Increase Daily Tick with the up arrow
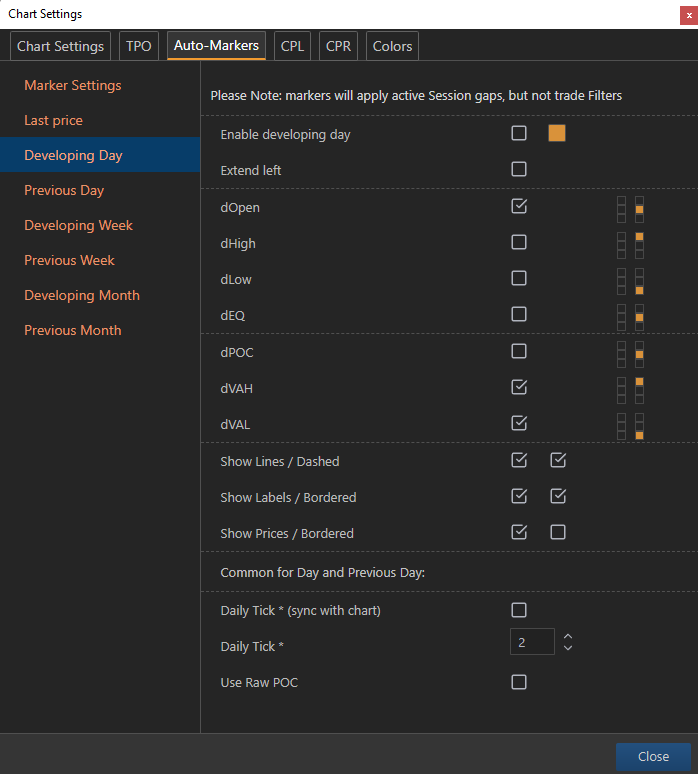The width and height of the screenshot is (698, 774). 568,637
